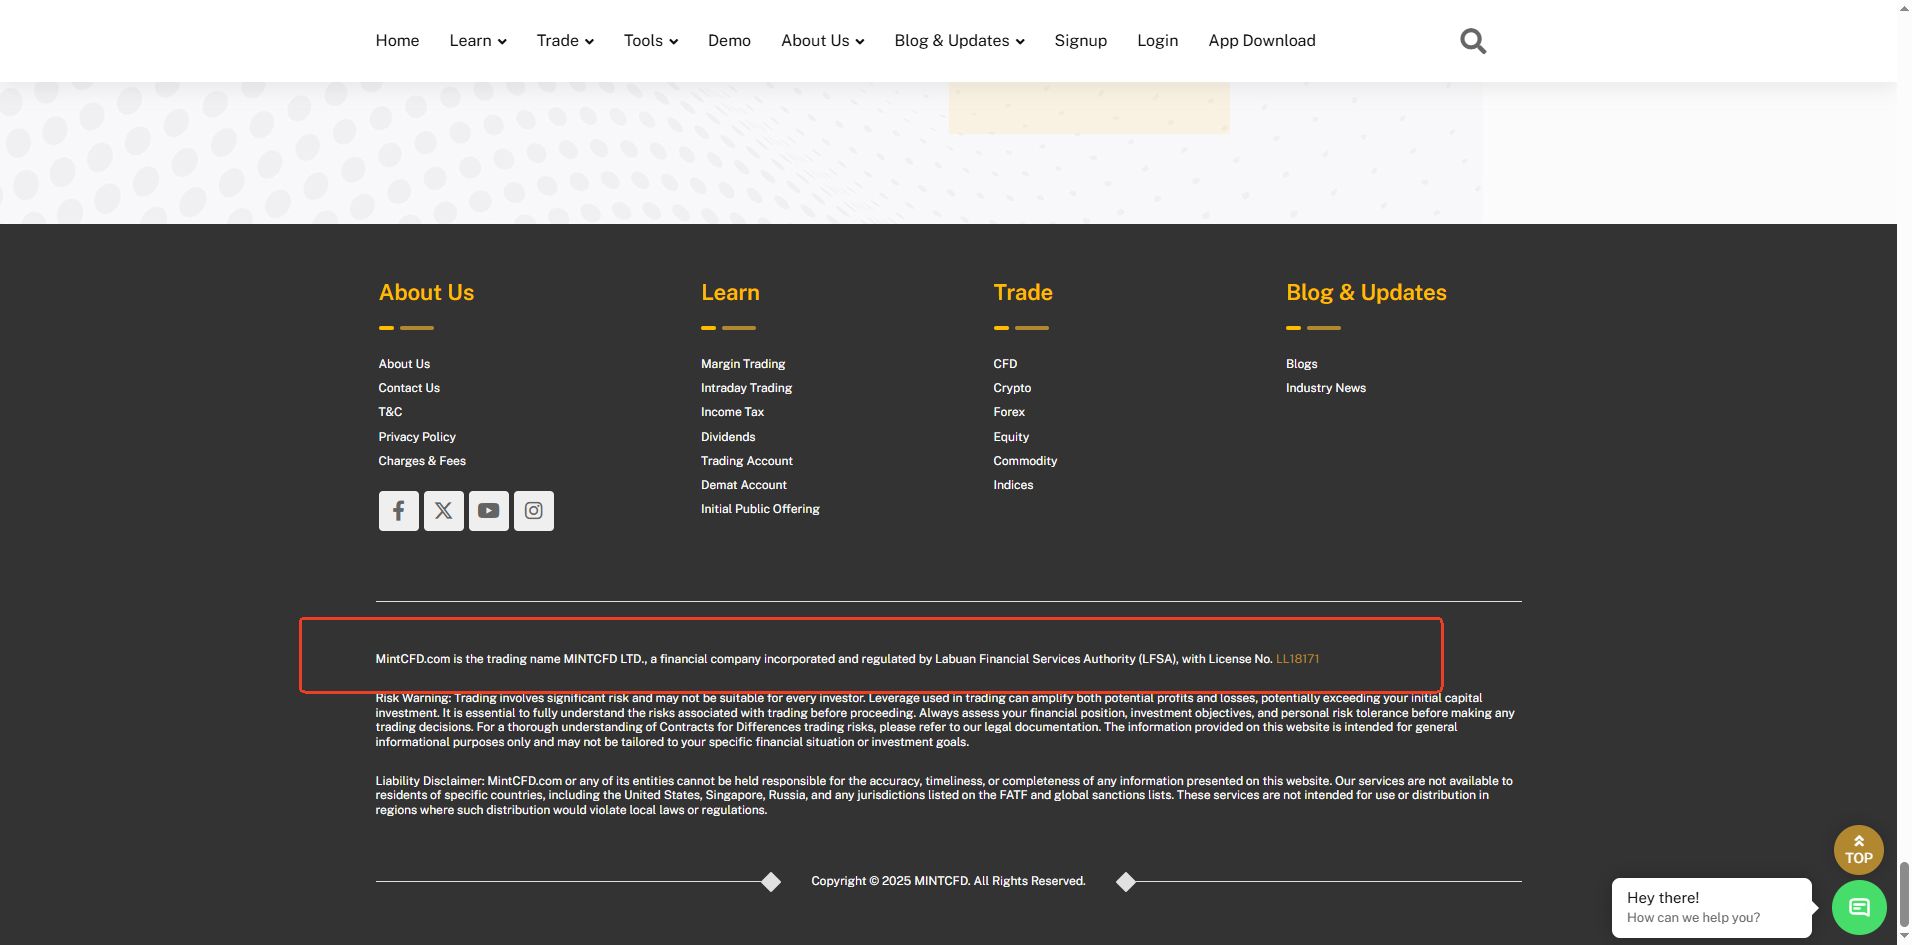Click the search magnifier icon

coord(1472,41)
